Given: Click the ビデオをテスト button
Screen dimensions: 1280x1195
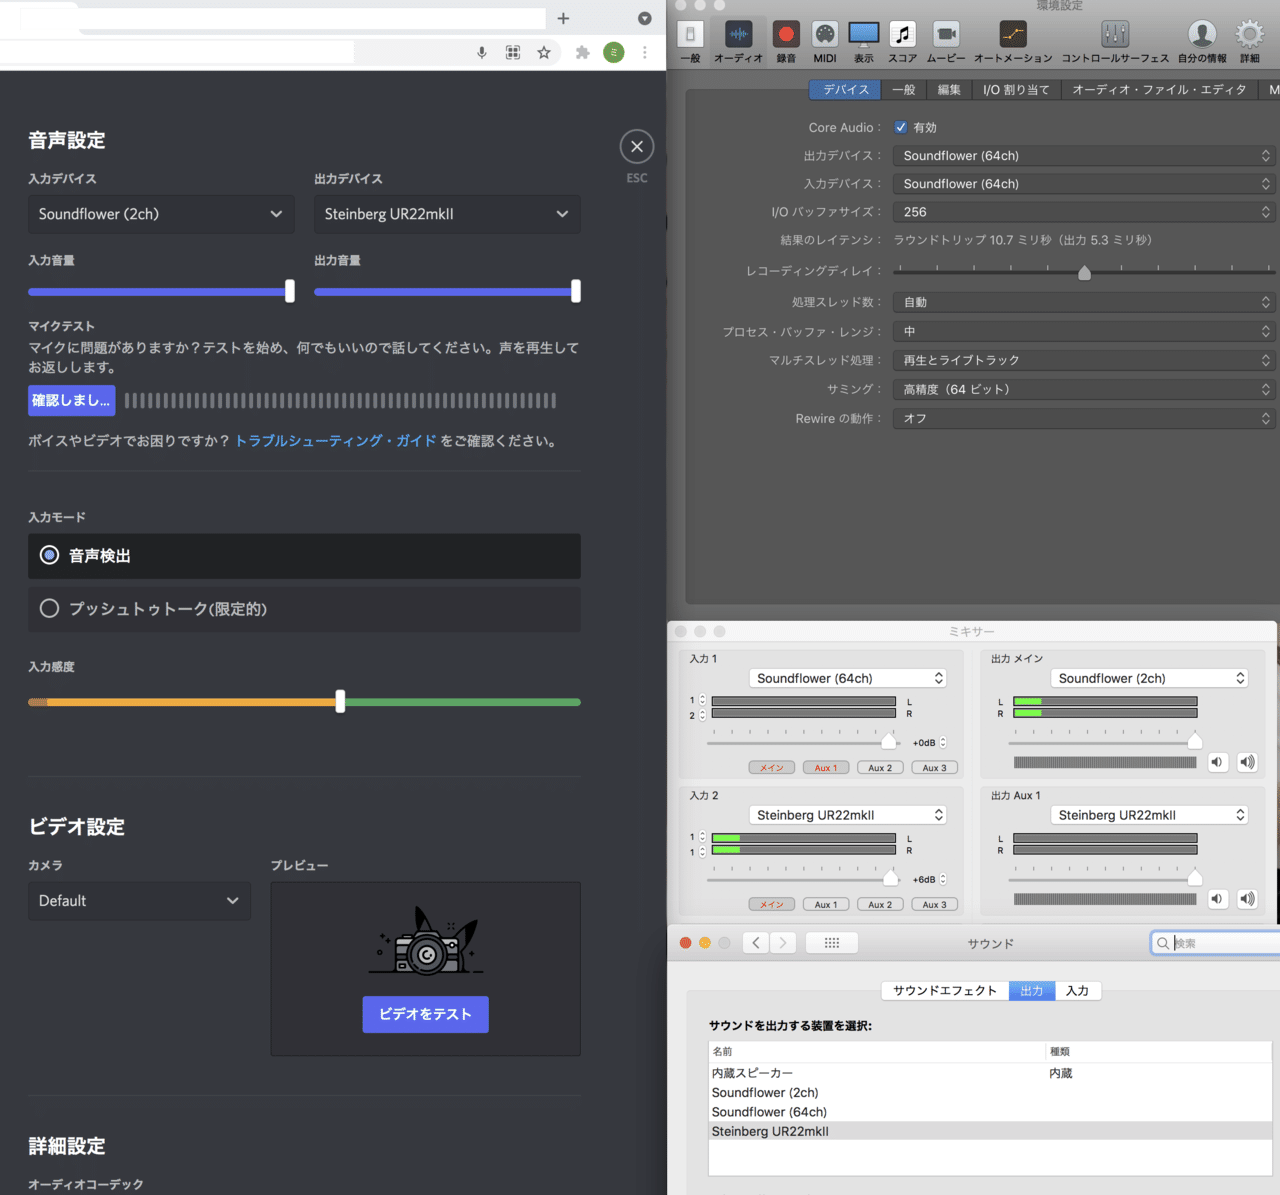Looking at the screenshot, I should (x=425, y=1014).
